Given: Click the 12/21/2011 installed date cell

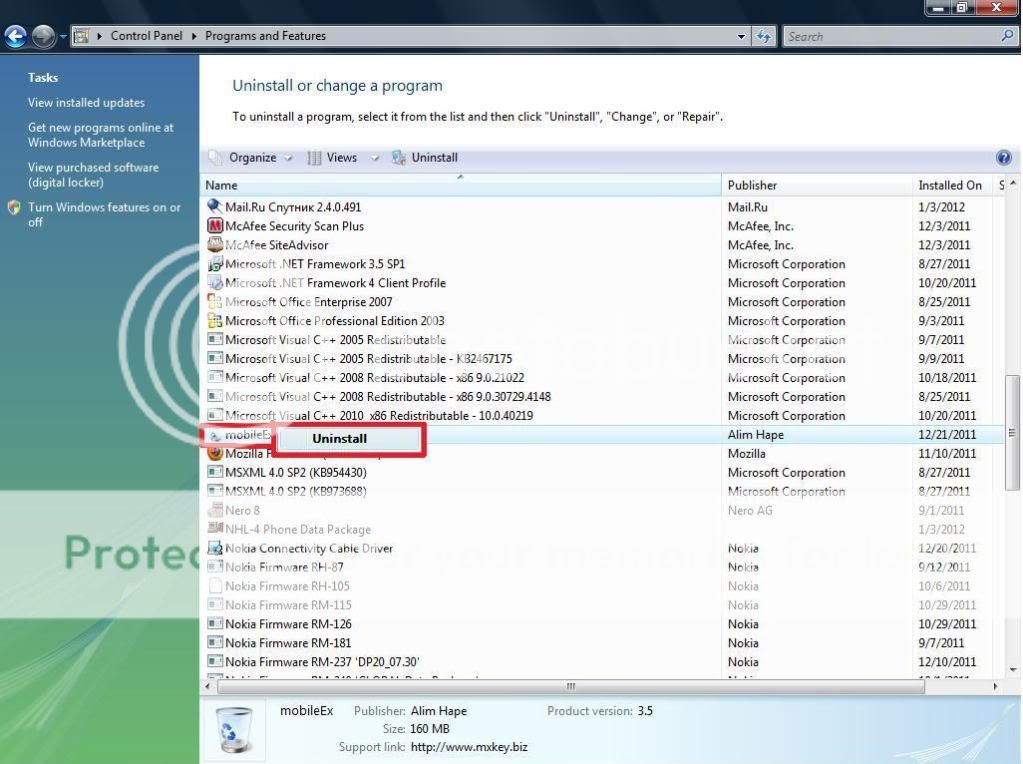Looking at the screenshot, I should point(947,435).
